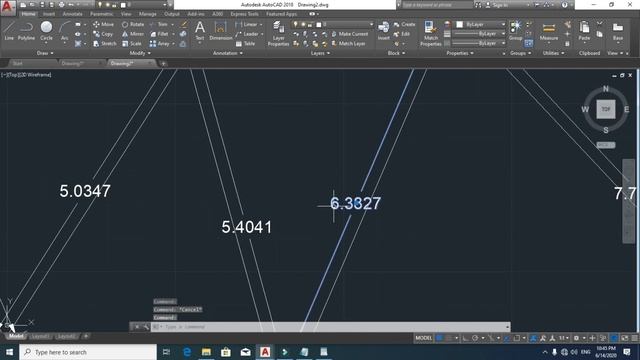Open Layer Properties manager

click(278, 33)
